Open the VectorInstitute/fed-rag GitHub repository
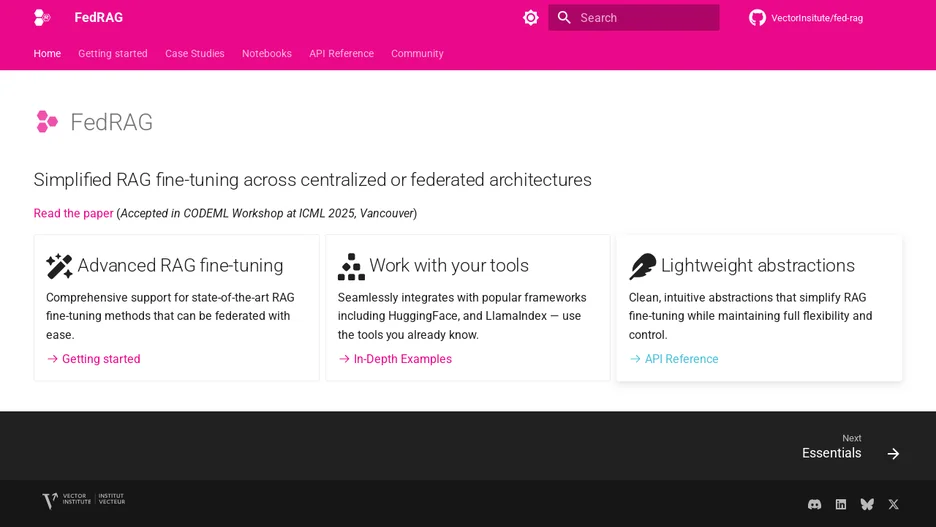Viewport: 936px width, 527px height. pyautogui.click(x=806, y=18)
